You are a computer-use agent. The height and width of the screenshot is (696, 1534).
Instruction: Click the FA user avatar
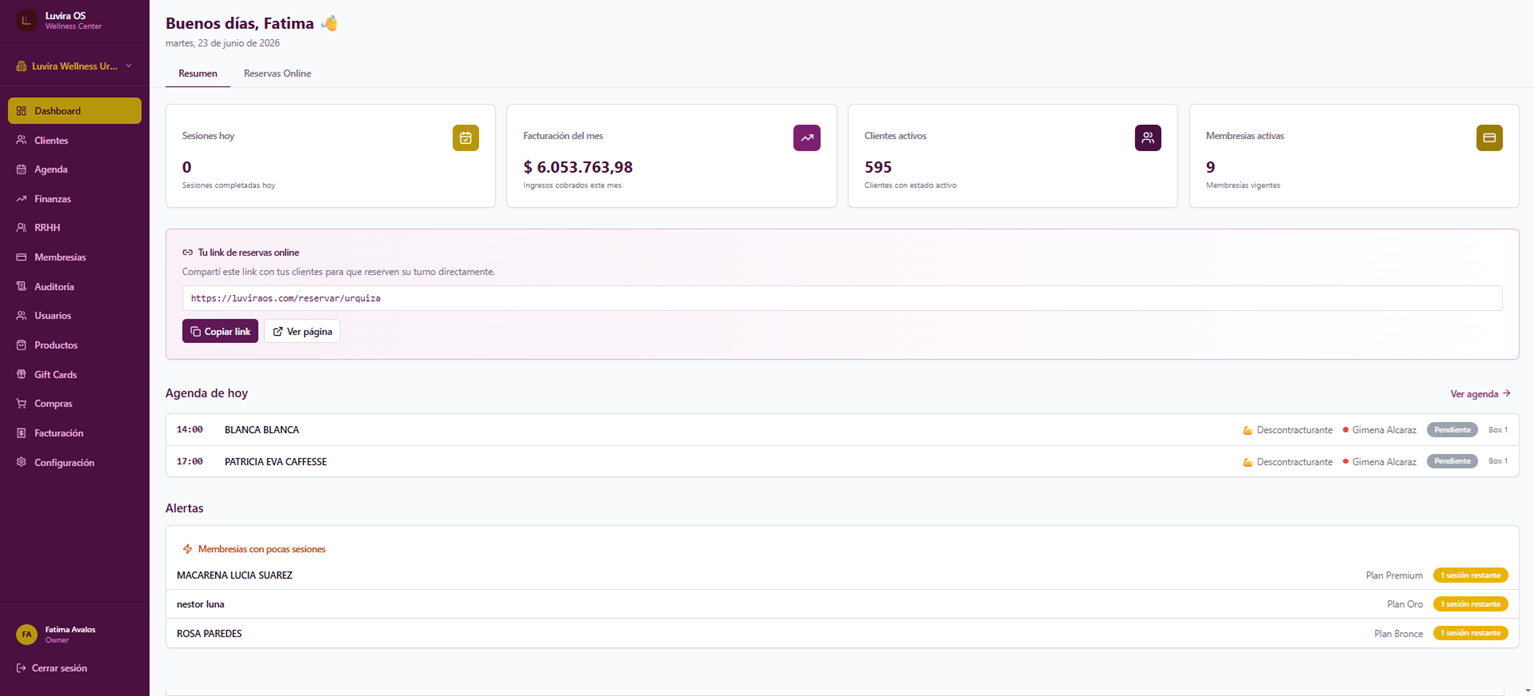(26, 634)
